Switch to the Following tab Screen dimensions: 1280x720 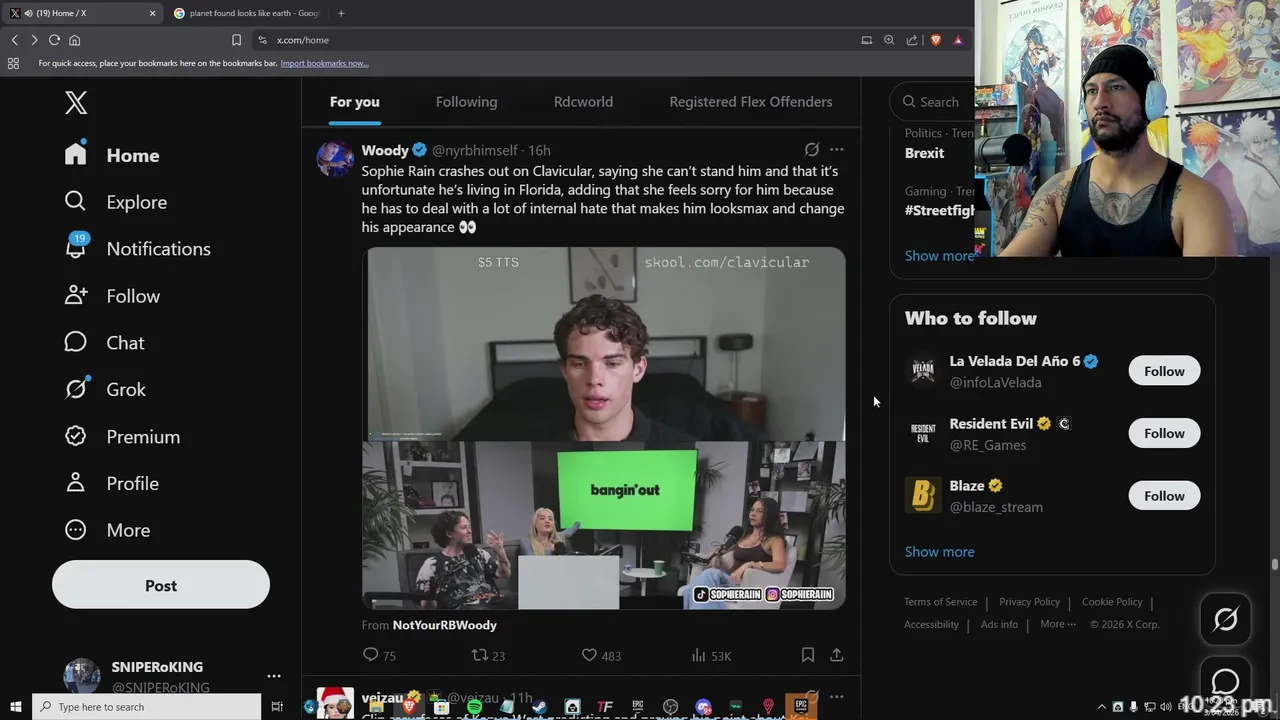click(466, 102)
